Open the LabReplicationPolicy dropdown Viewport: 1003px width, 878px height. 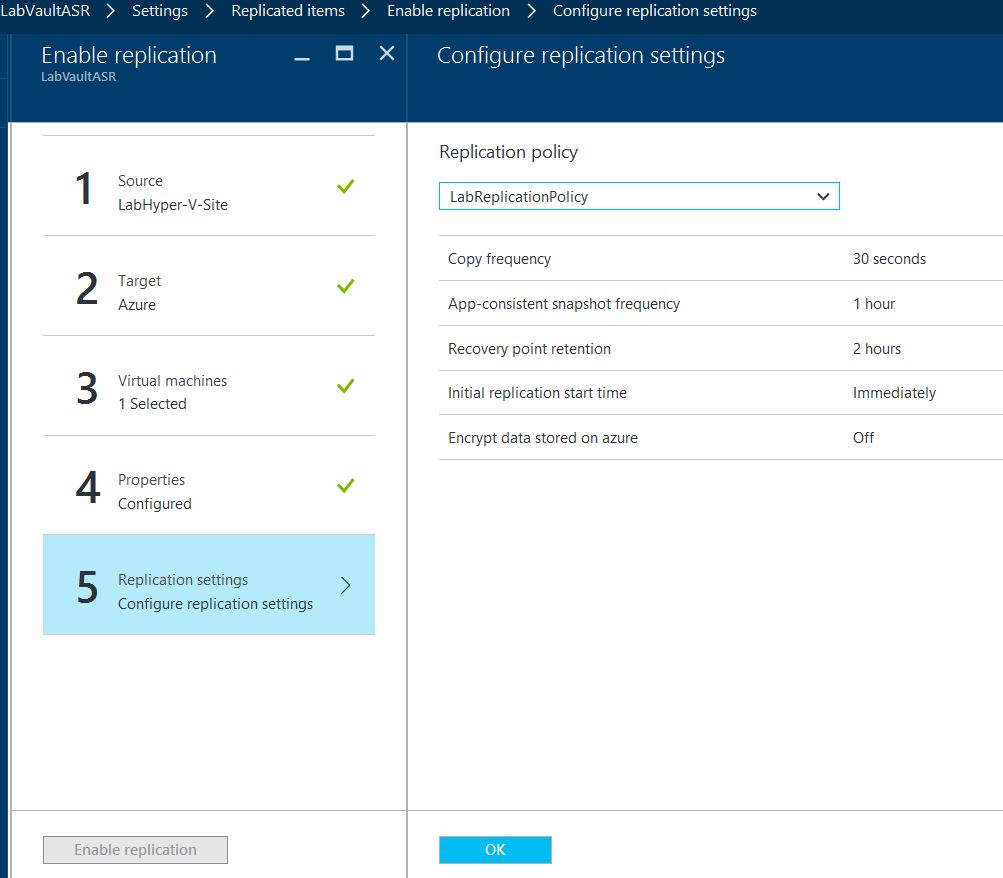pyautogui.click(x=639, y=197)
